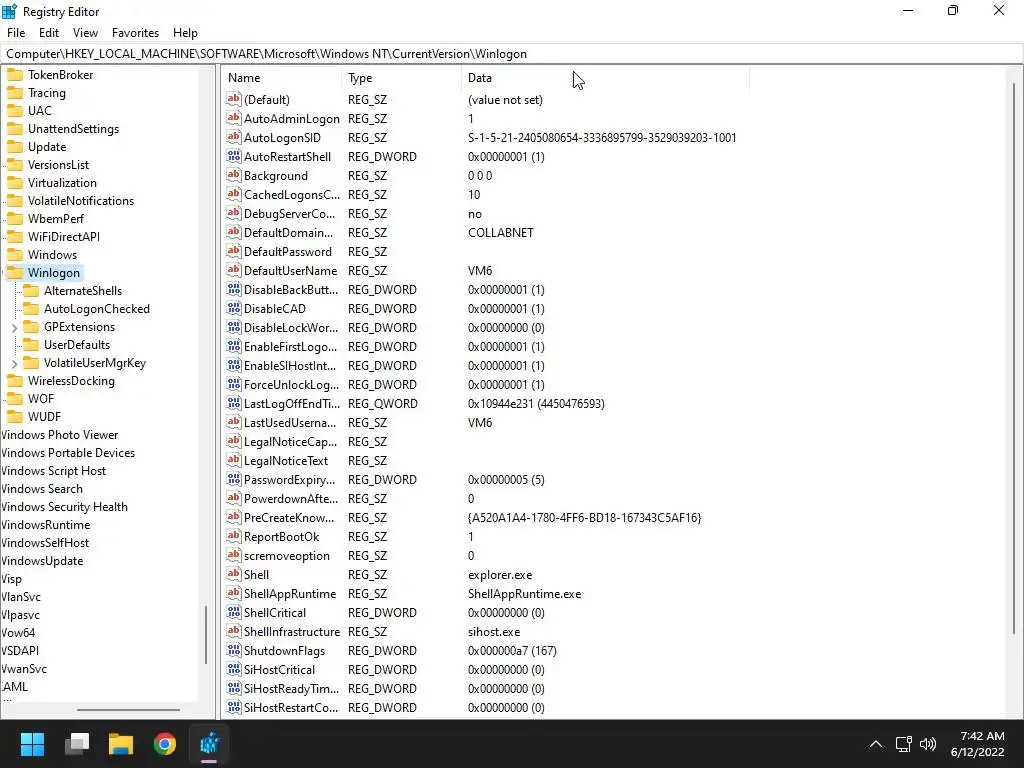Select the DefaultUserName value name
The image size is (1024, 768).
[x=291, y=270]
